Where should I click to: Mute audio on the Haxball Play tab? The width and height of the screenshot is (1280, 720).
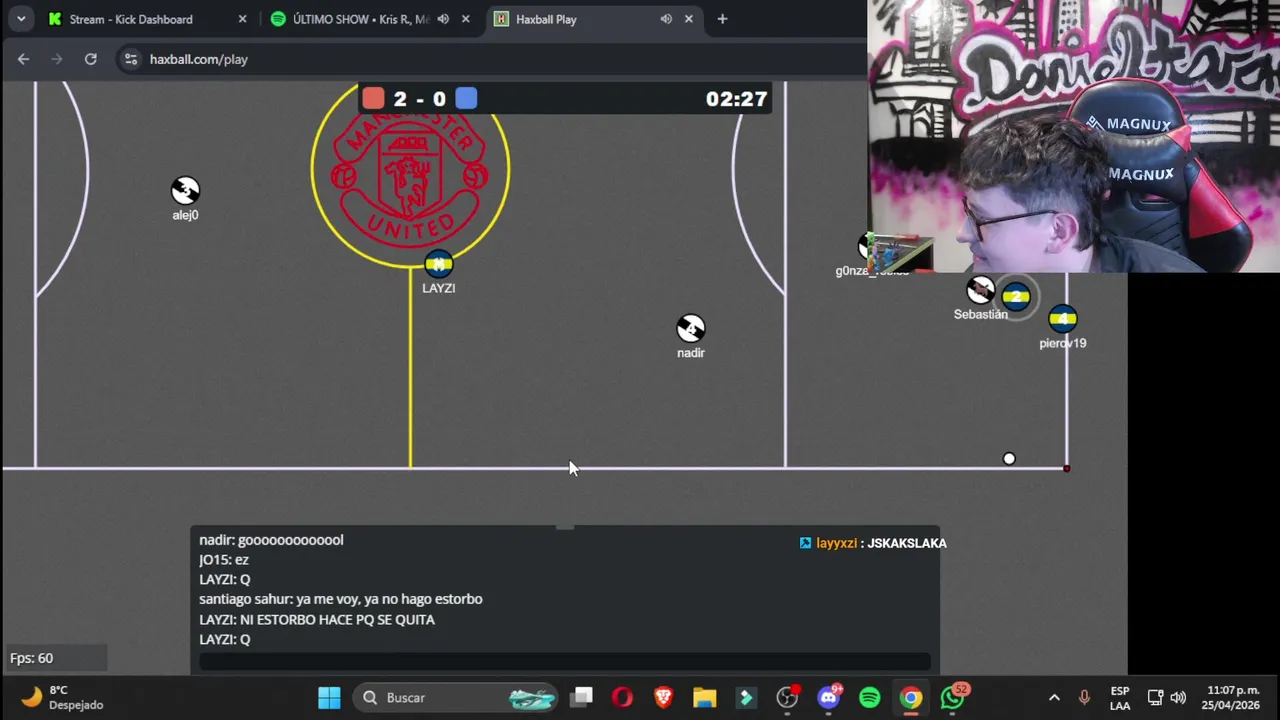point(666,19)
